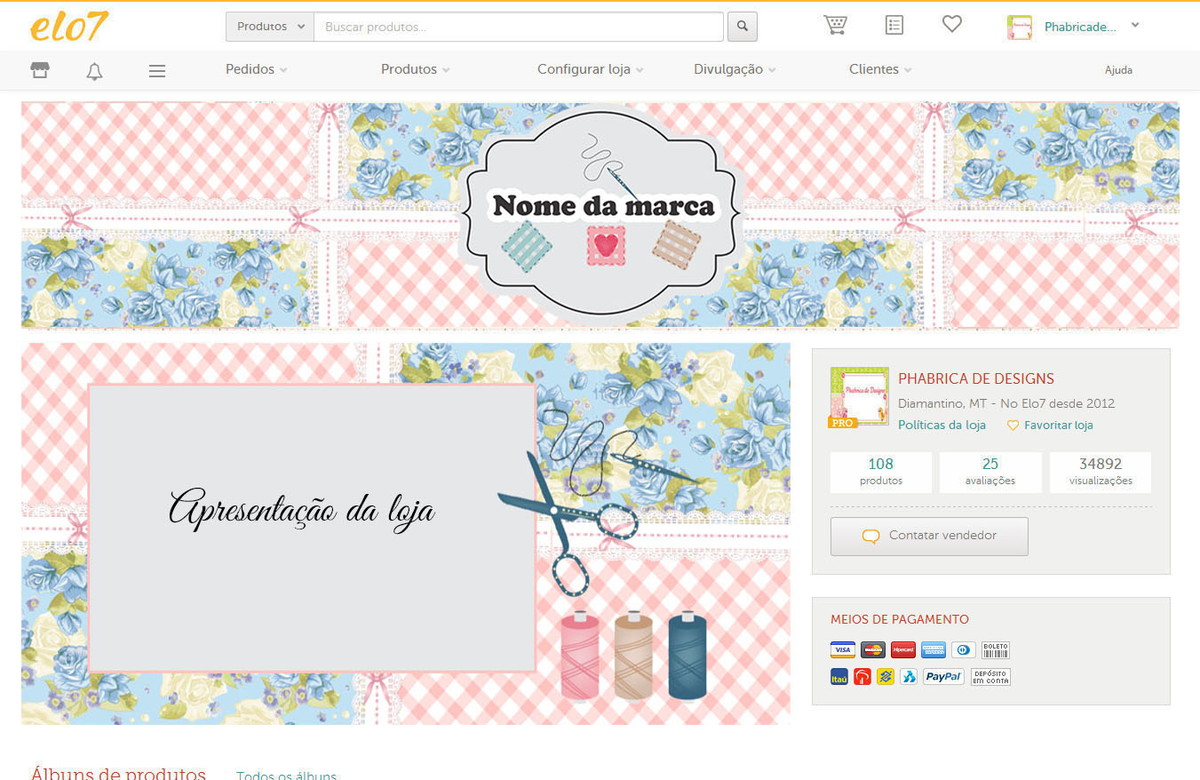Open Políticas da loja link
The height and width of the screenshot is (780, 1200).
pyautogui.click(x=941, y=425)
